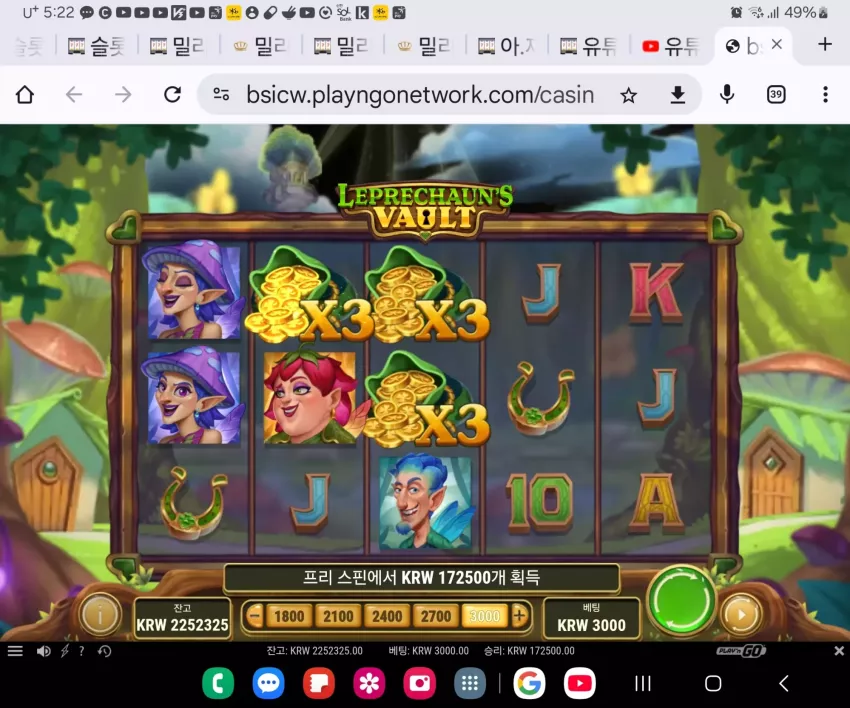Click the free spin win message KRW 172500
This screenshot has width=850, height=708.
421,577
